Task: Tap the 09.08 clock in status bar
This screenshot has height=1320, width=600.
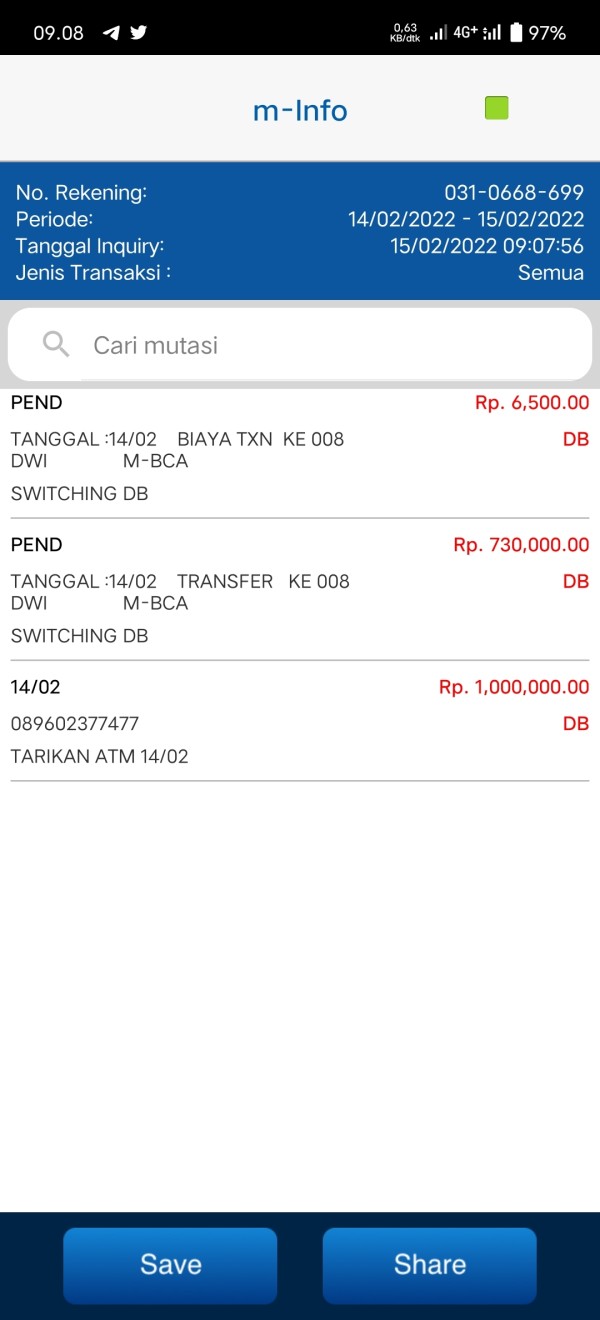Action: (58, 33)
